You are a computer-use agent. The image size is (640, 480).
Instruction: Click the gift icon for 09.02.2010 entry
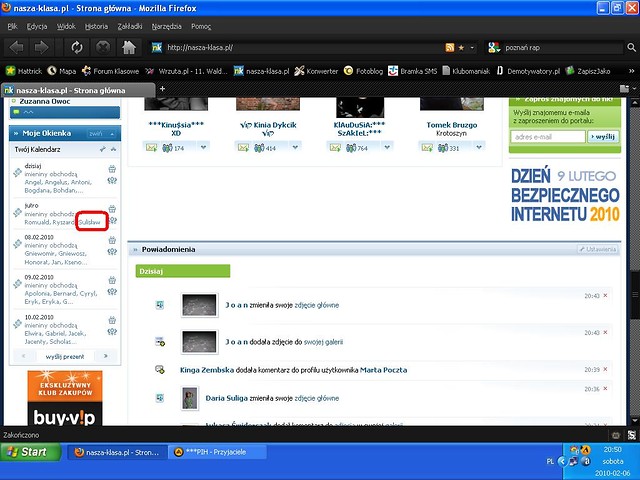click(112, 280)
